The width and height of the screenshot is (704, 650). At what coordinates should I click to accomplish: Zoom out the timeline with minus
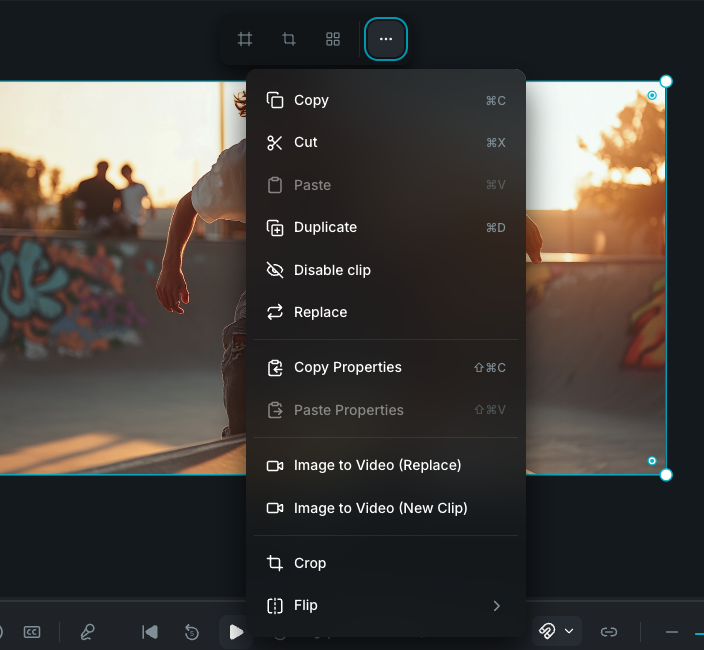click(672, 632)
